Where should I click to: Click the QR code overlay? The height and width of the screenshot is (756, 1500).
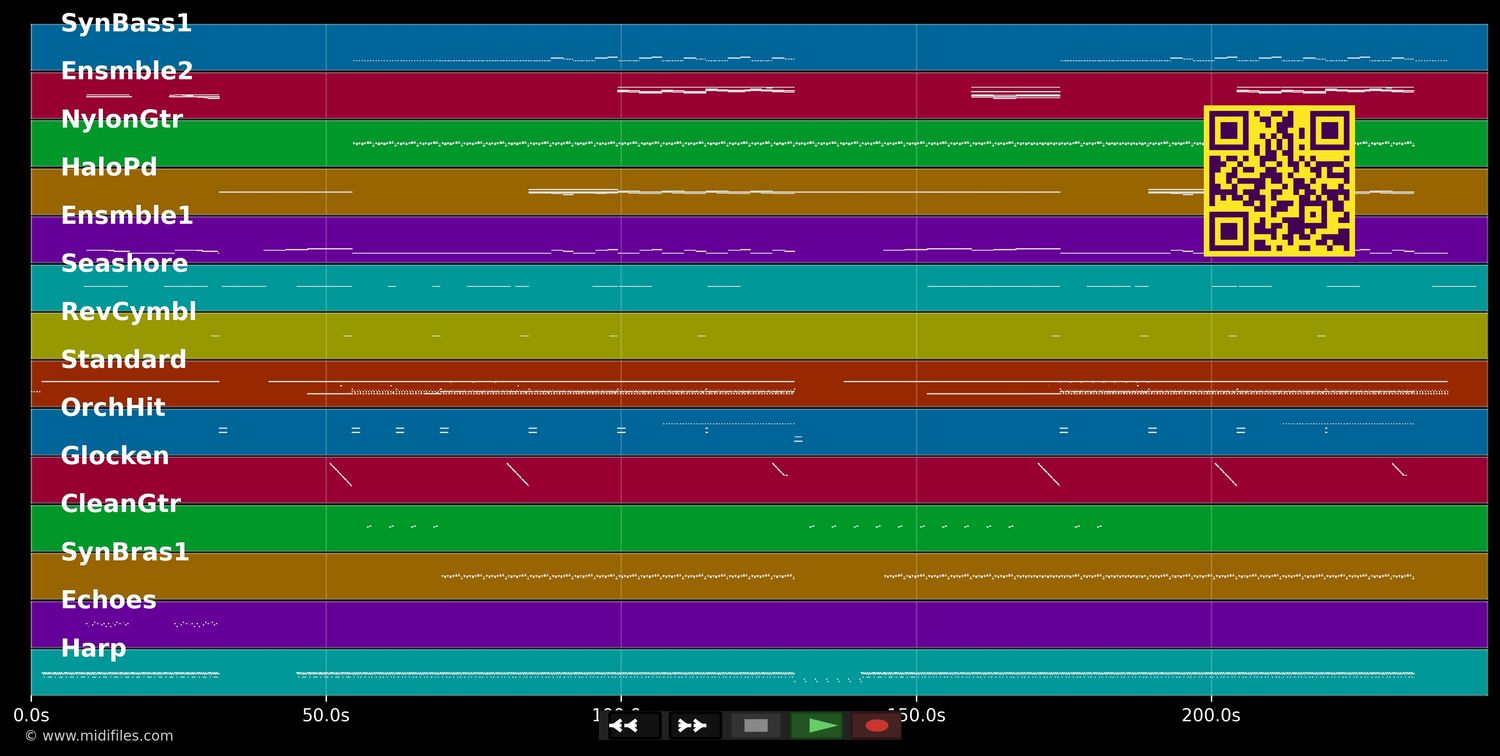(x=1280, y=180)
